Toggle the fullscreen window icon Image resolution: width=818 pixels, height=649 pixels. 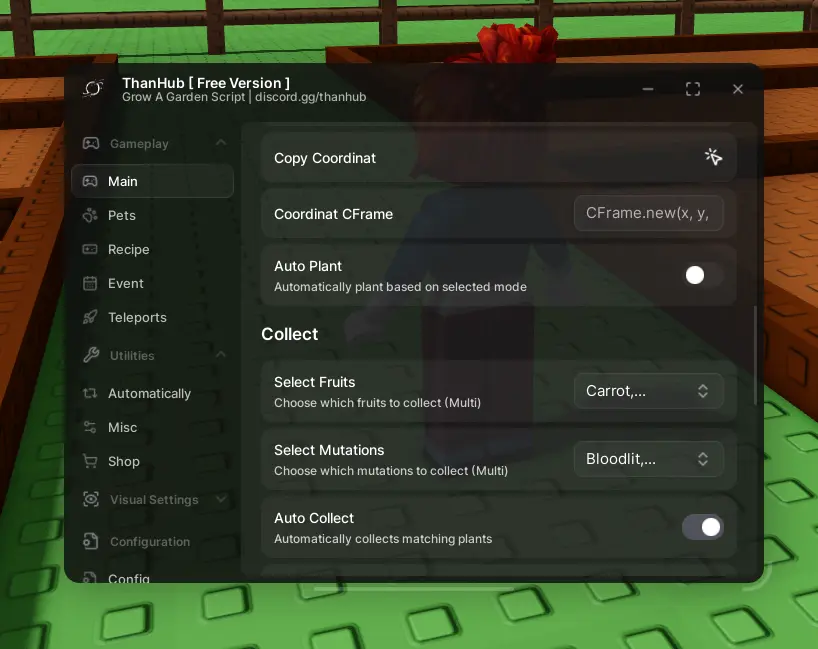pyautogui.click(x=693, y=89)
